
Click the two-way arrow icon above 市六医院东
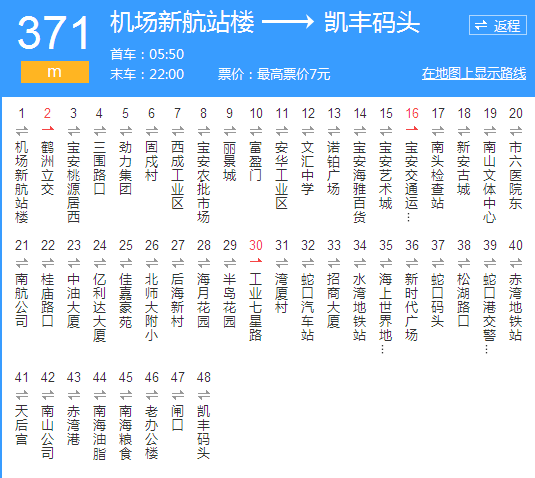[516, 131]
